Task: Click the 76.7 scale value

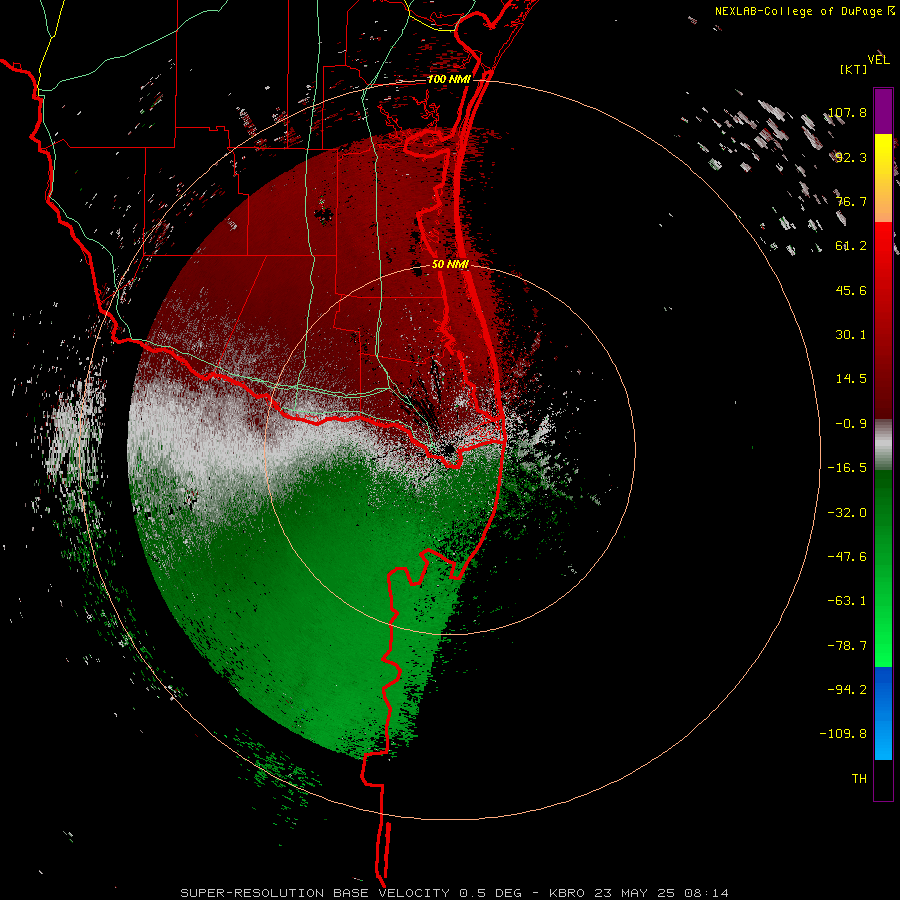Action: [x=851, y=201]
